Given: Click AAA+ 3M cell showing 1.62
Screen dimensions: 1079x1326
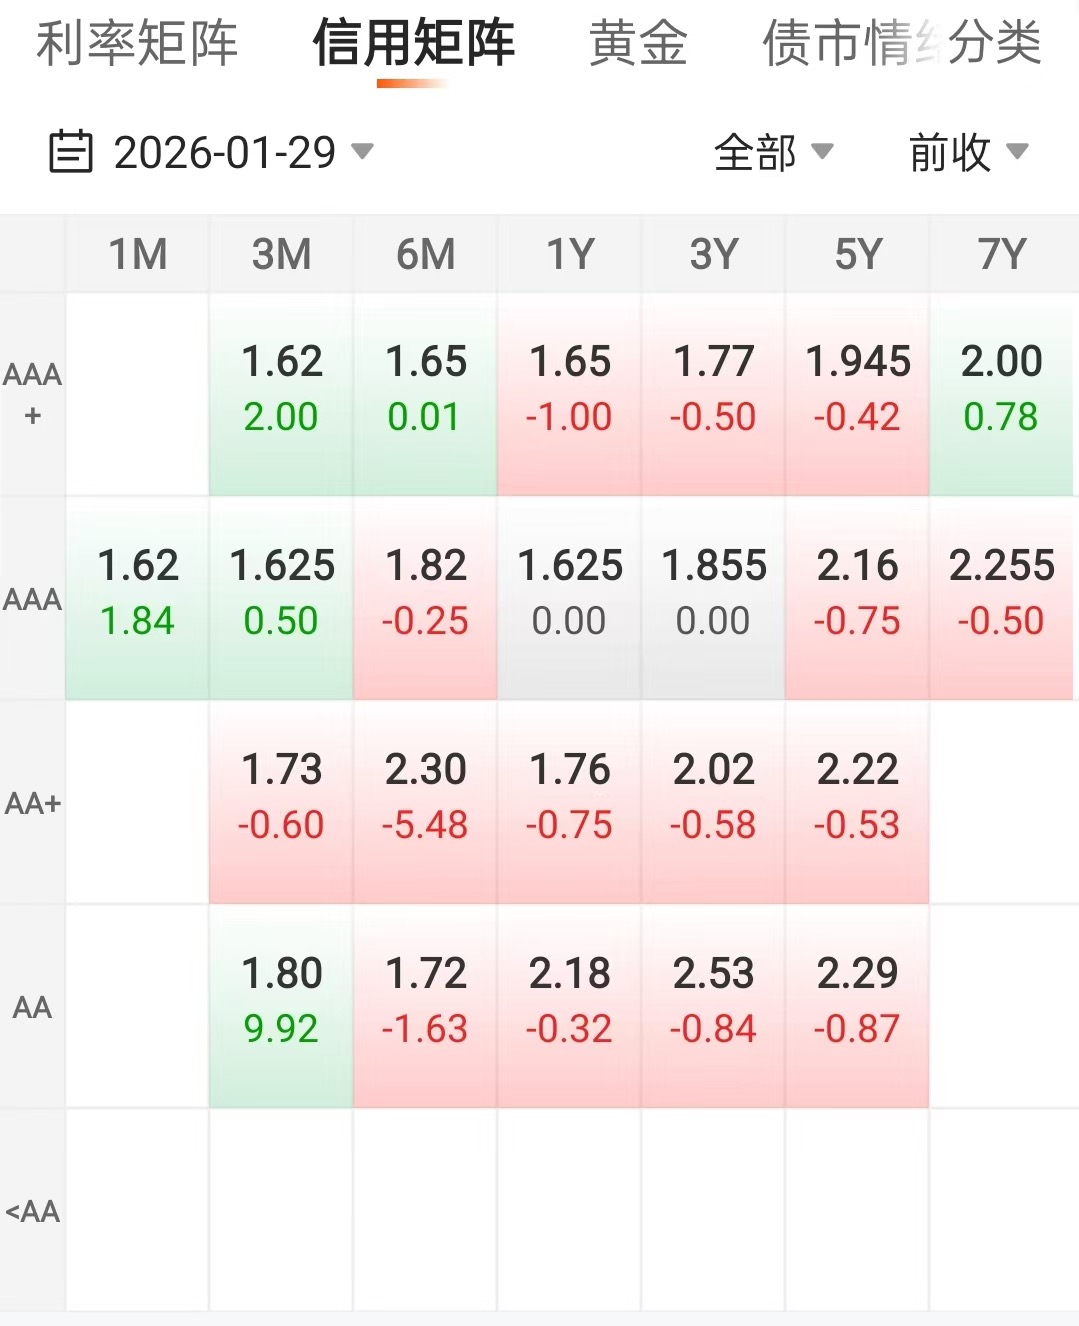Looking at the screenshot, I should (282, 389).
